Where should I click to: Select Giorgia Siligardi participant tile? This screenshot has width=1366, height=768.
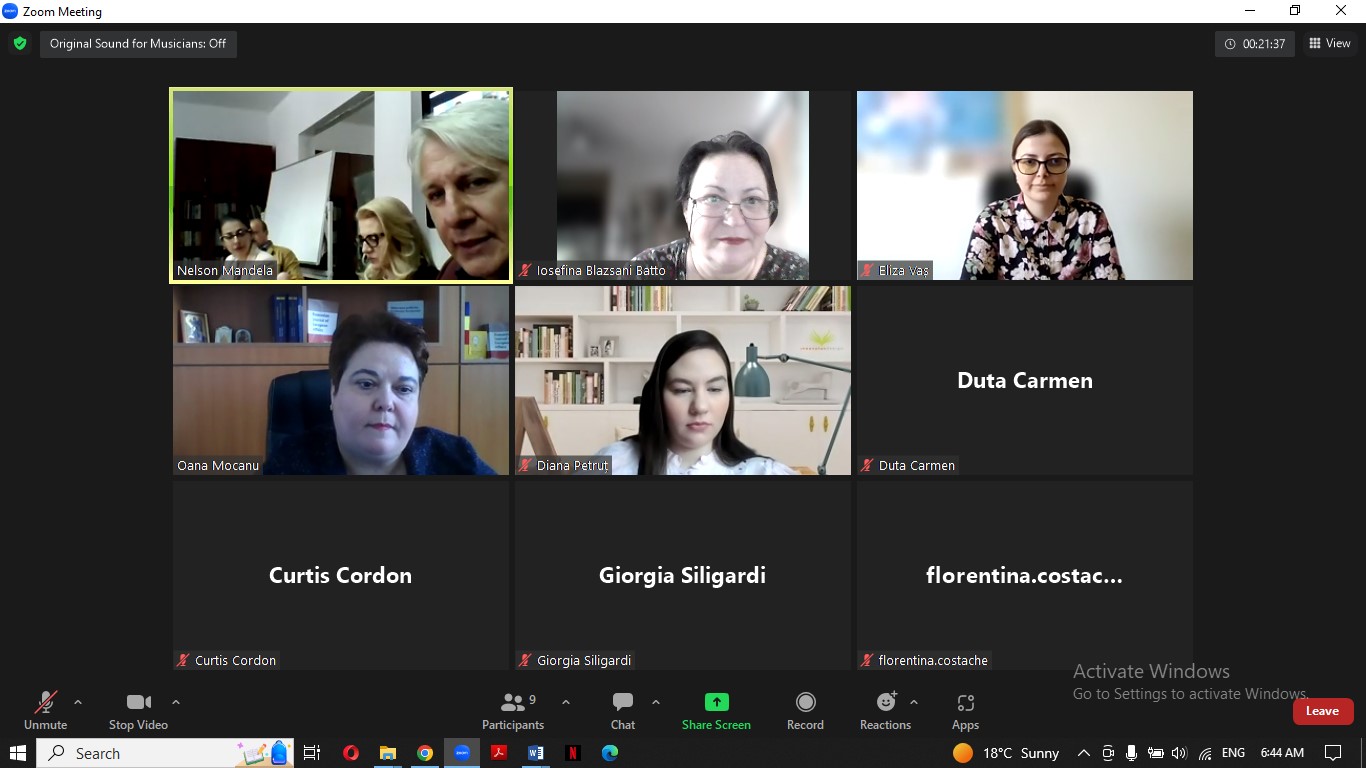coord(683,575)
